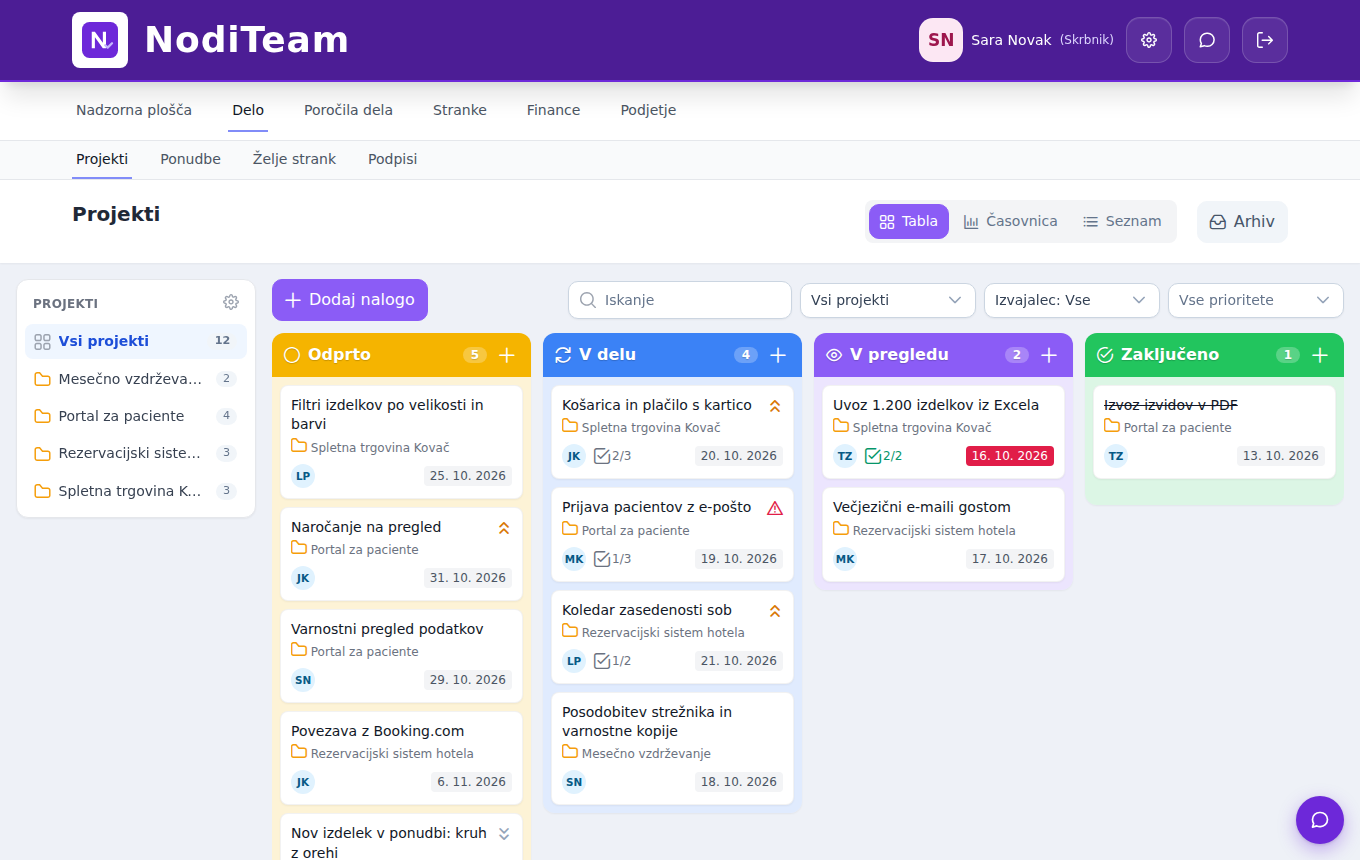Switch to the Želje strank tab

[x=294, y=159]
